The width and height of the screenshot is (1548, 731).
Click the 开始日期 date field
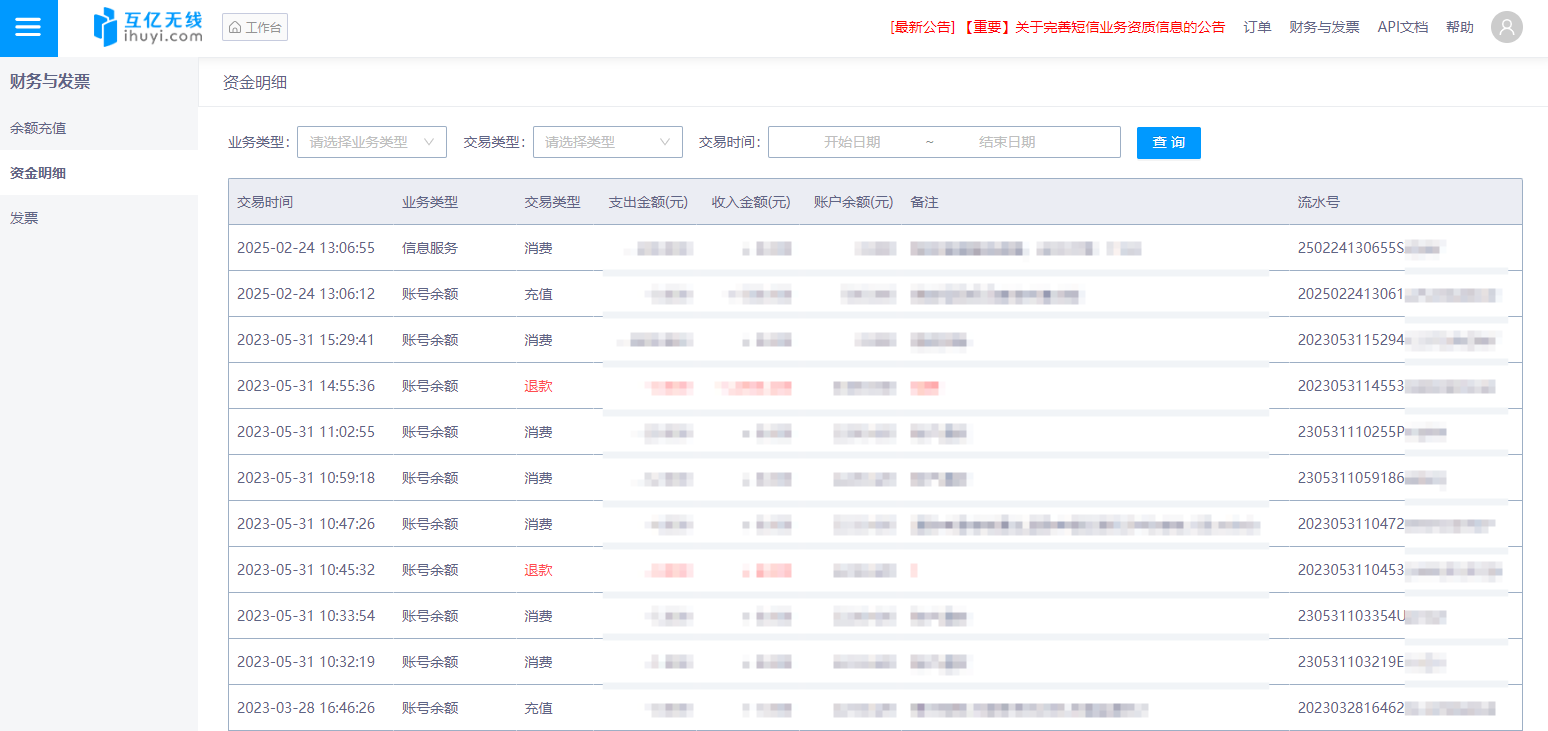point(852,142)
